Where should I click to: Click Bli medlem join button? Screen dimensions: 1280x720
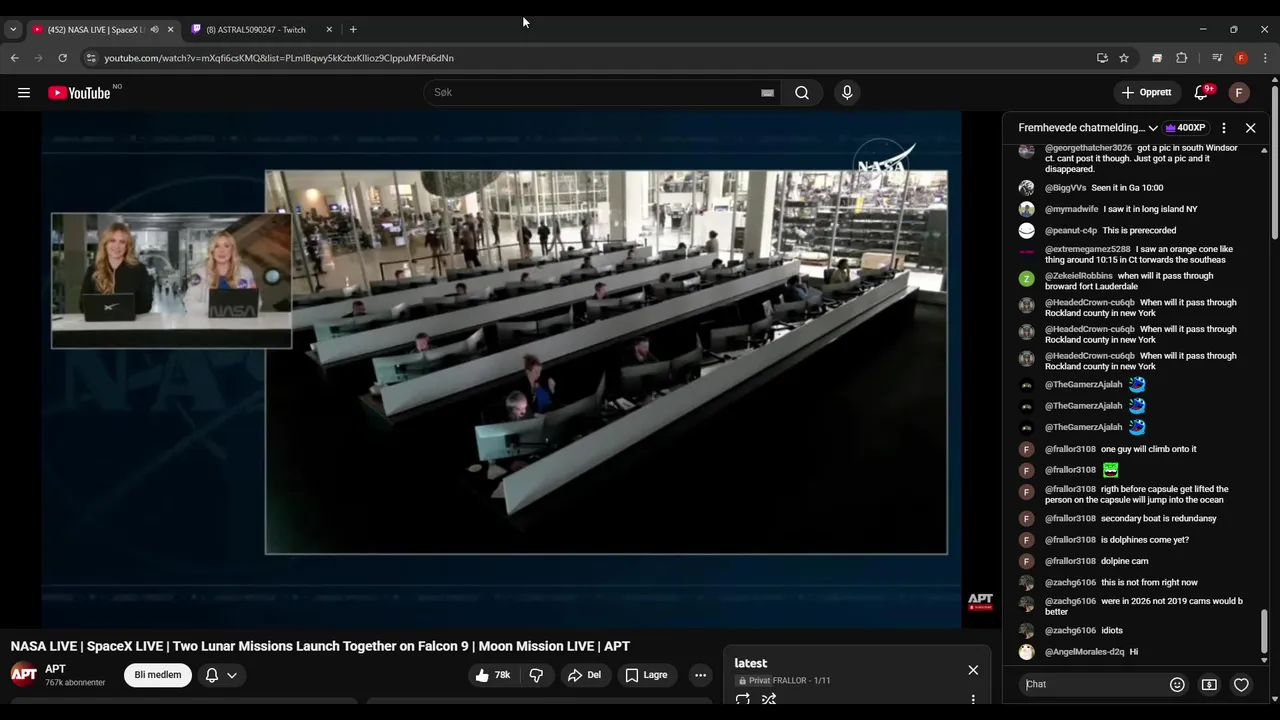tap(158, 675)
